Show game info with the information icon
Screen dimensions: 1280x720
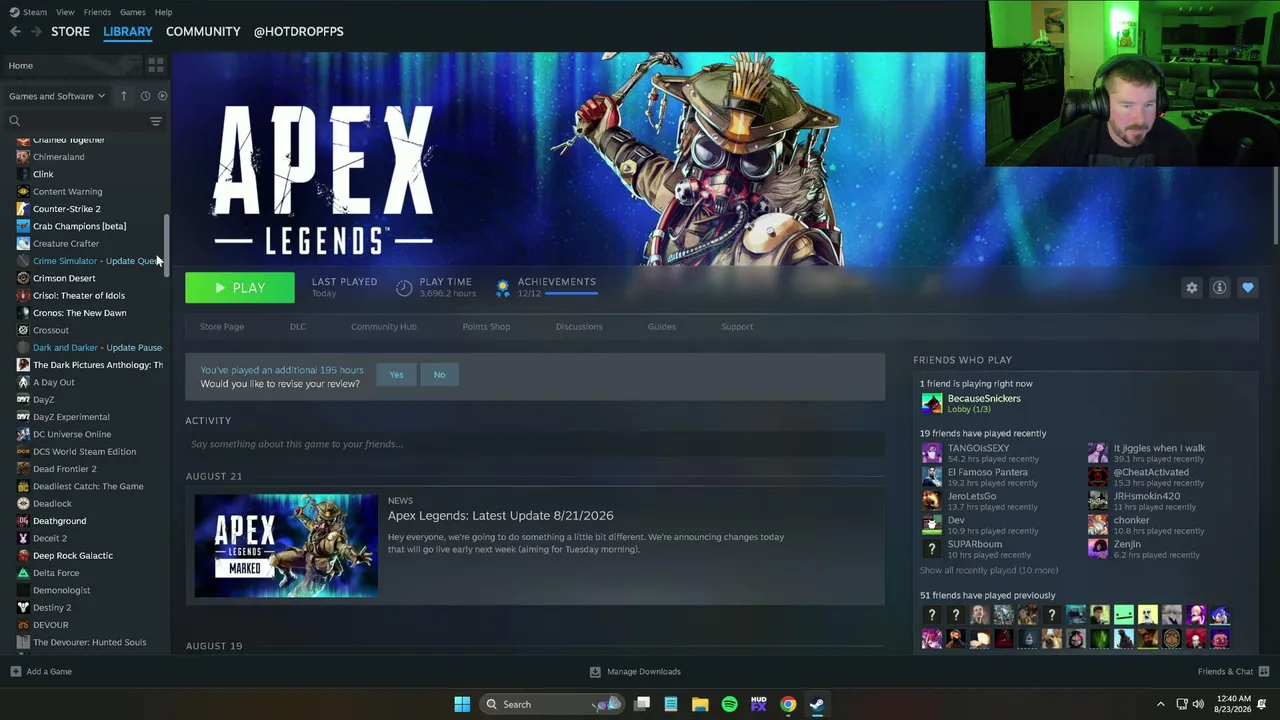click(1220, 288)
